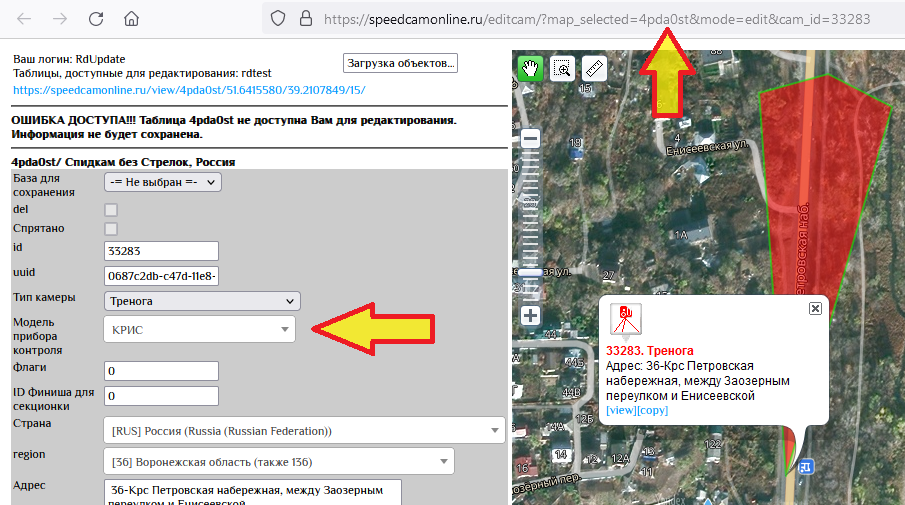Open the Тип камеры dropdown

click(202, 301)
